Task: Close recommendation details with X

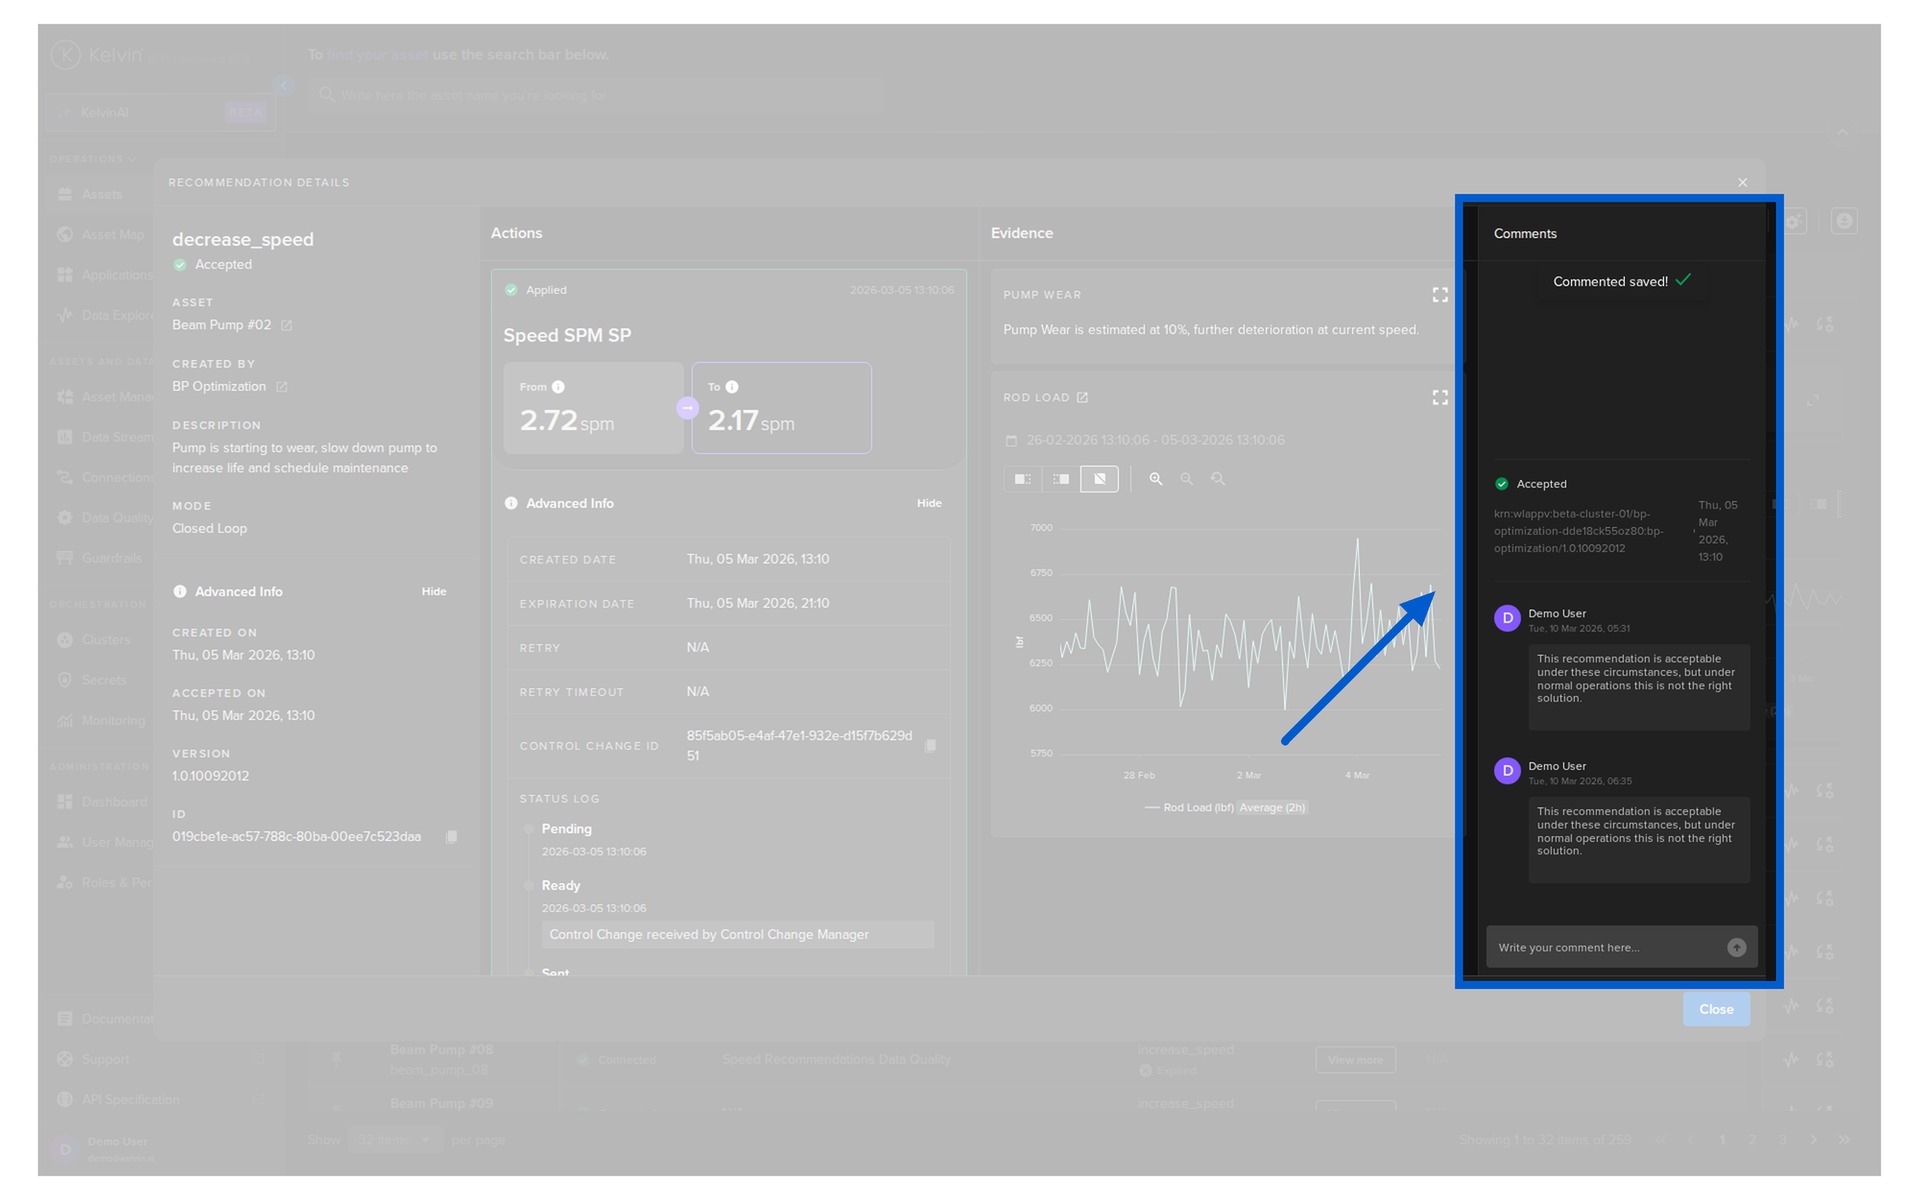Action: [x=1742, y=182]
